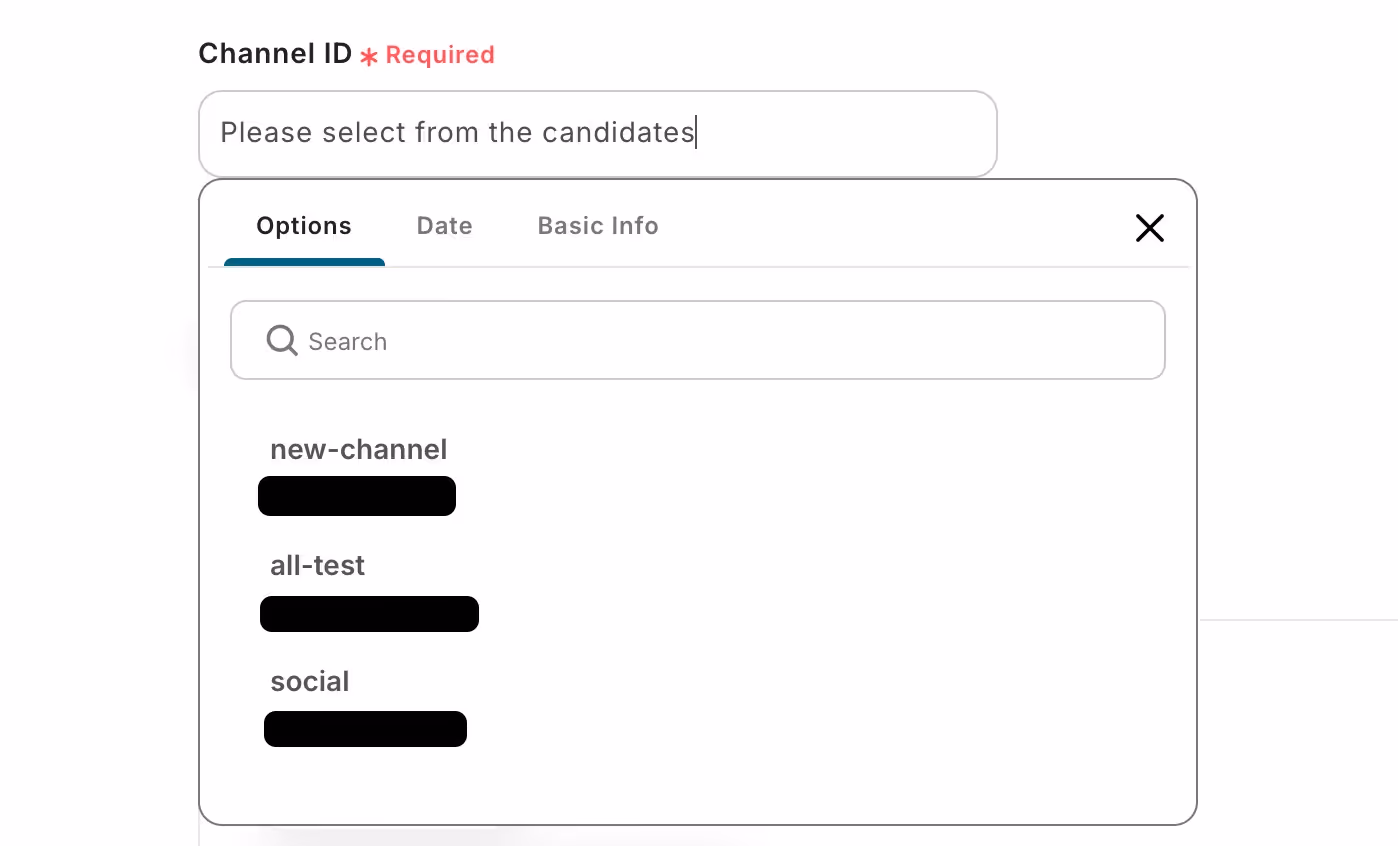Open the Date tab

tap(445, 226)
